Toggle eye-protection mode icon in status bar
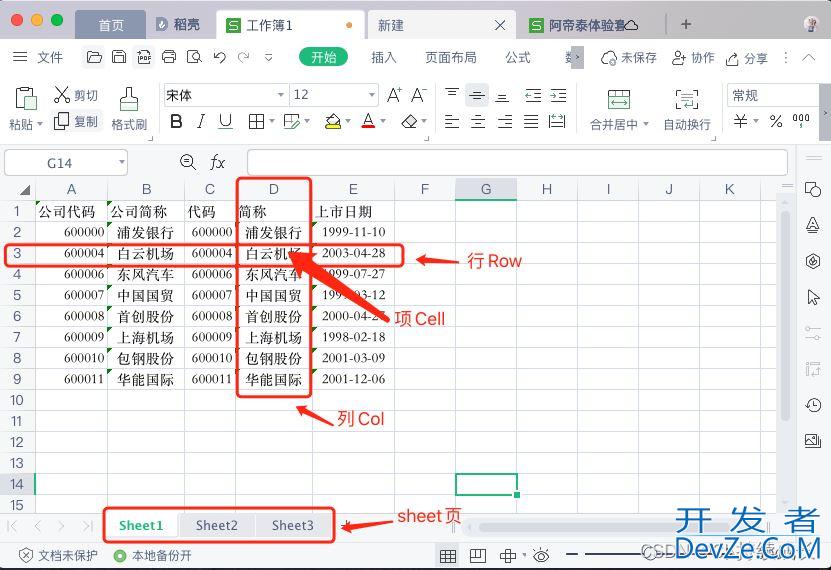The height and width of the screenshot is (570, 831). 541,555
